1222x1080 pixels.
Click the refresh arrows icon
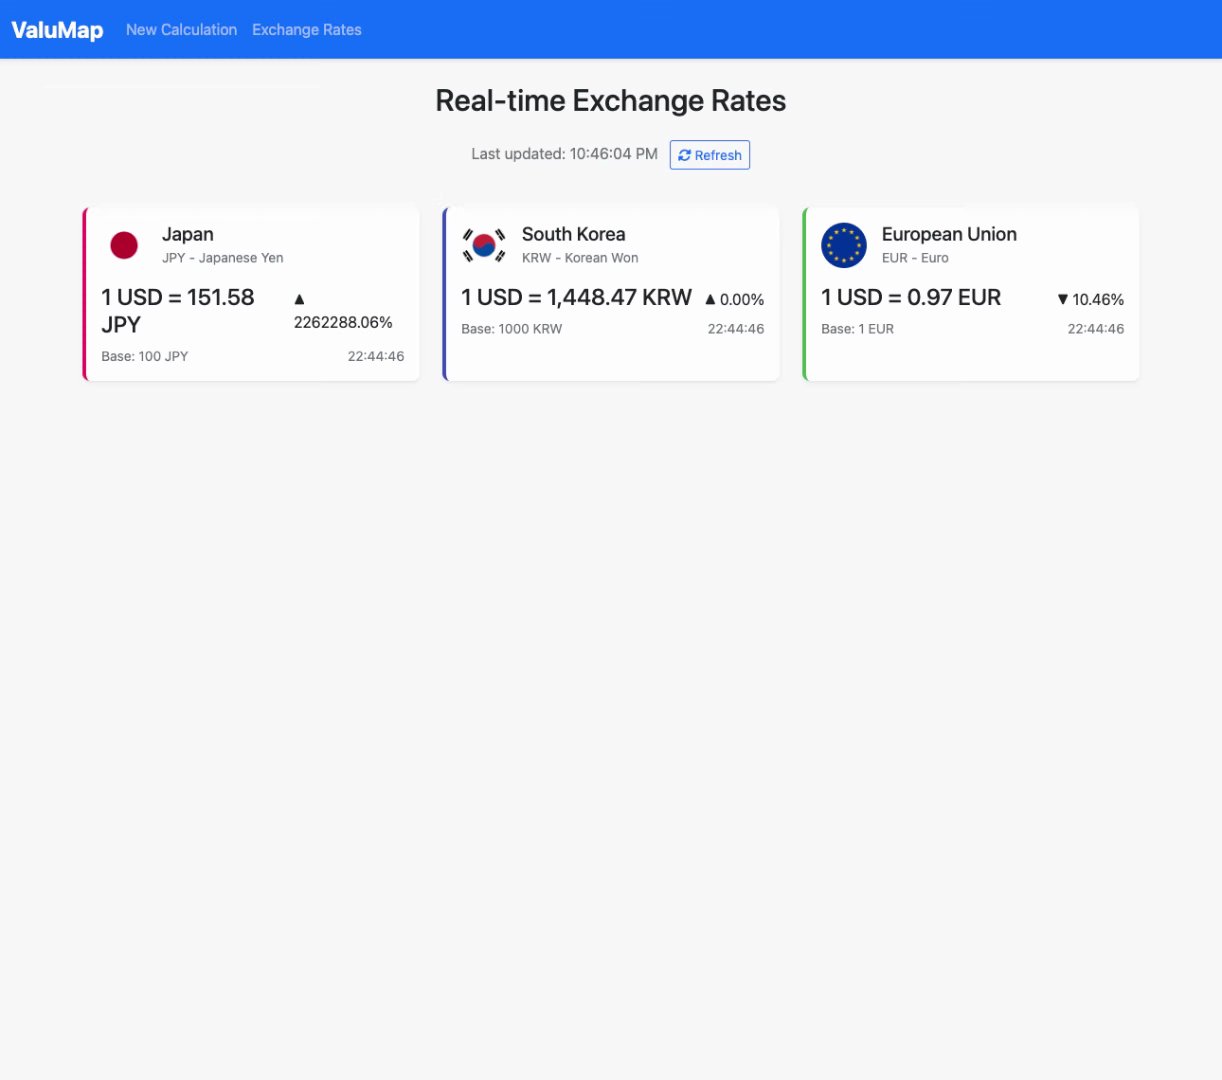pyautogui.click(x=684, y=155)
